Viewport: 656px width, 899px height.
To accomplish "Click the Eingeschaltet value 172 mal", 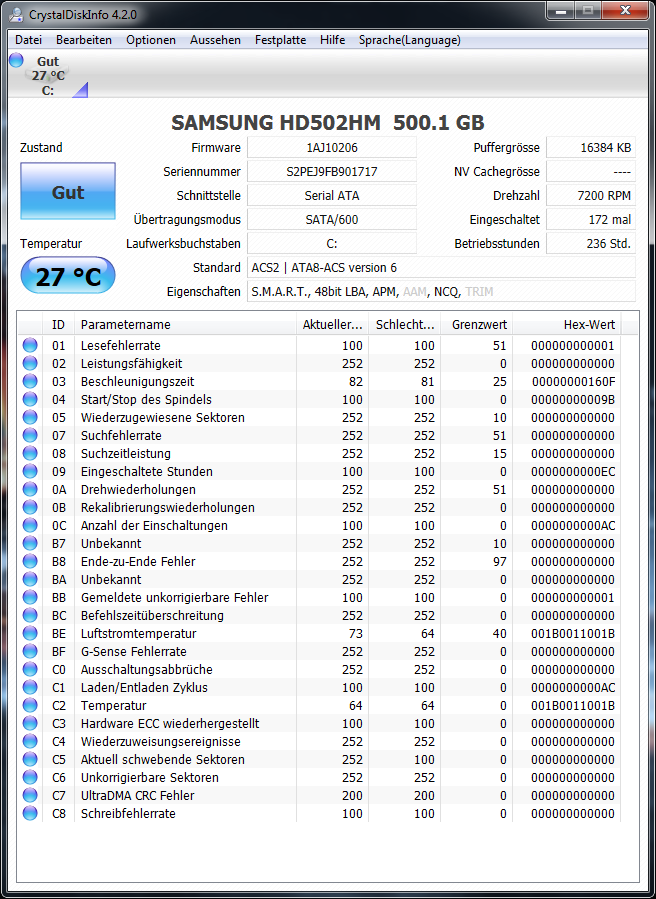I will 591,220.
